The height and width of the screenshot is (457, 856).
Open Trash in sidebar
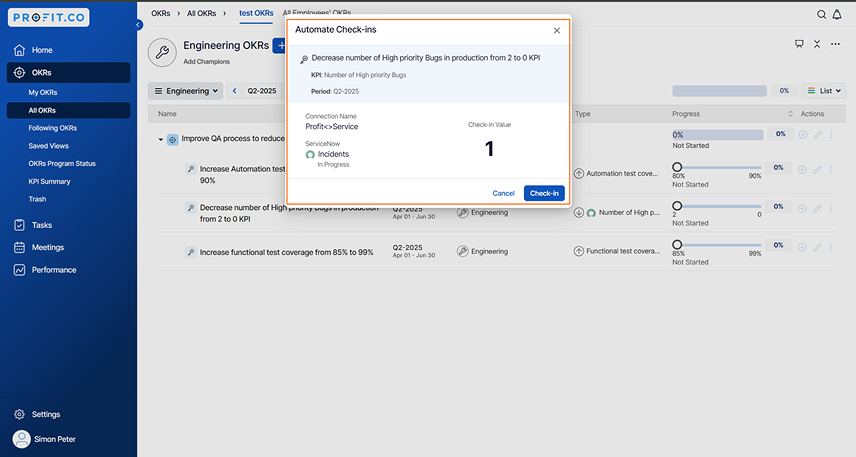[37, 199]
